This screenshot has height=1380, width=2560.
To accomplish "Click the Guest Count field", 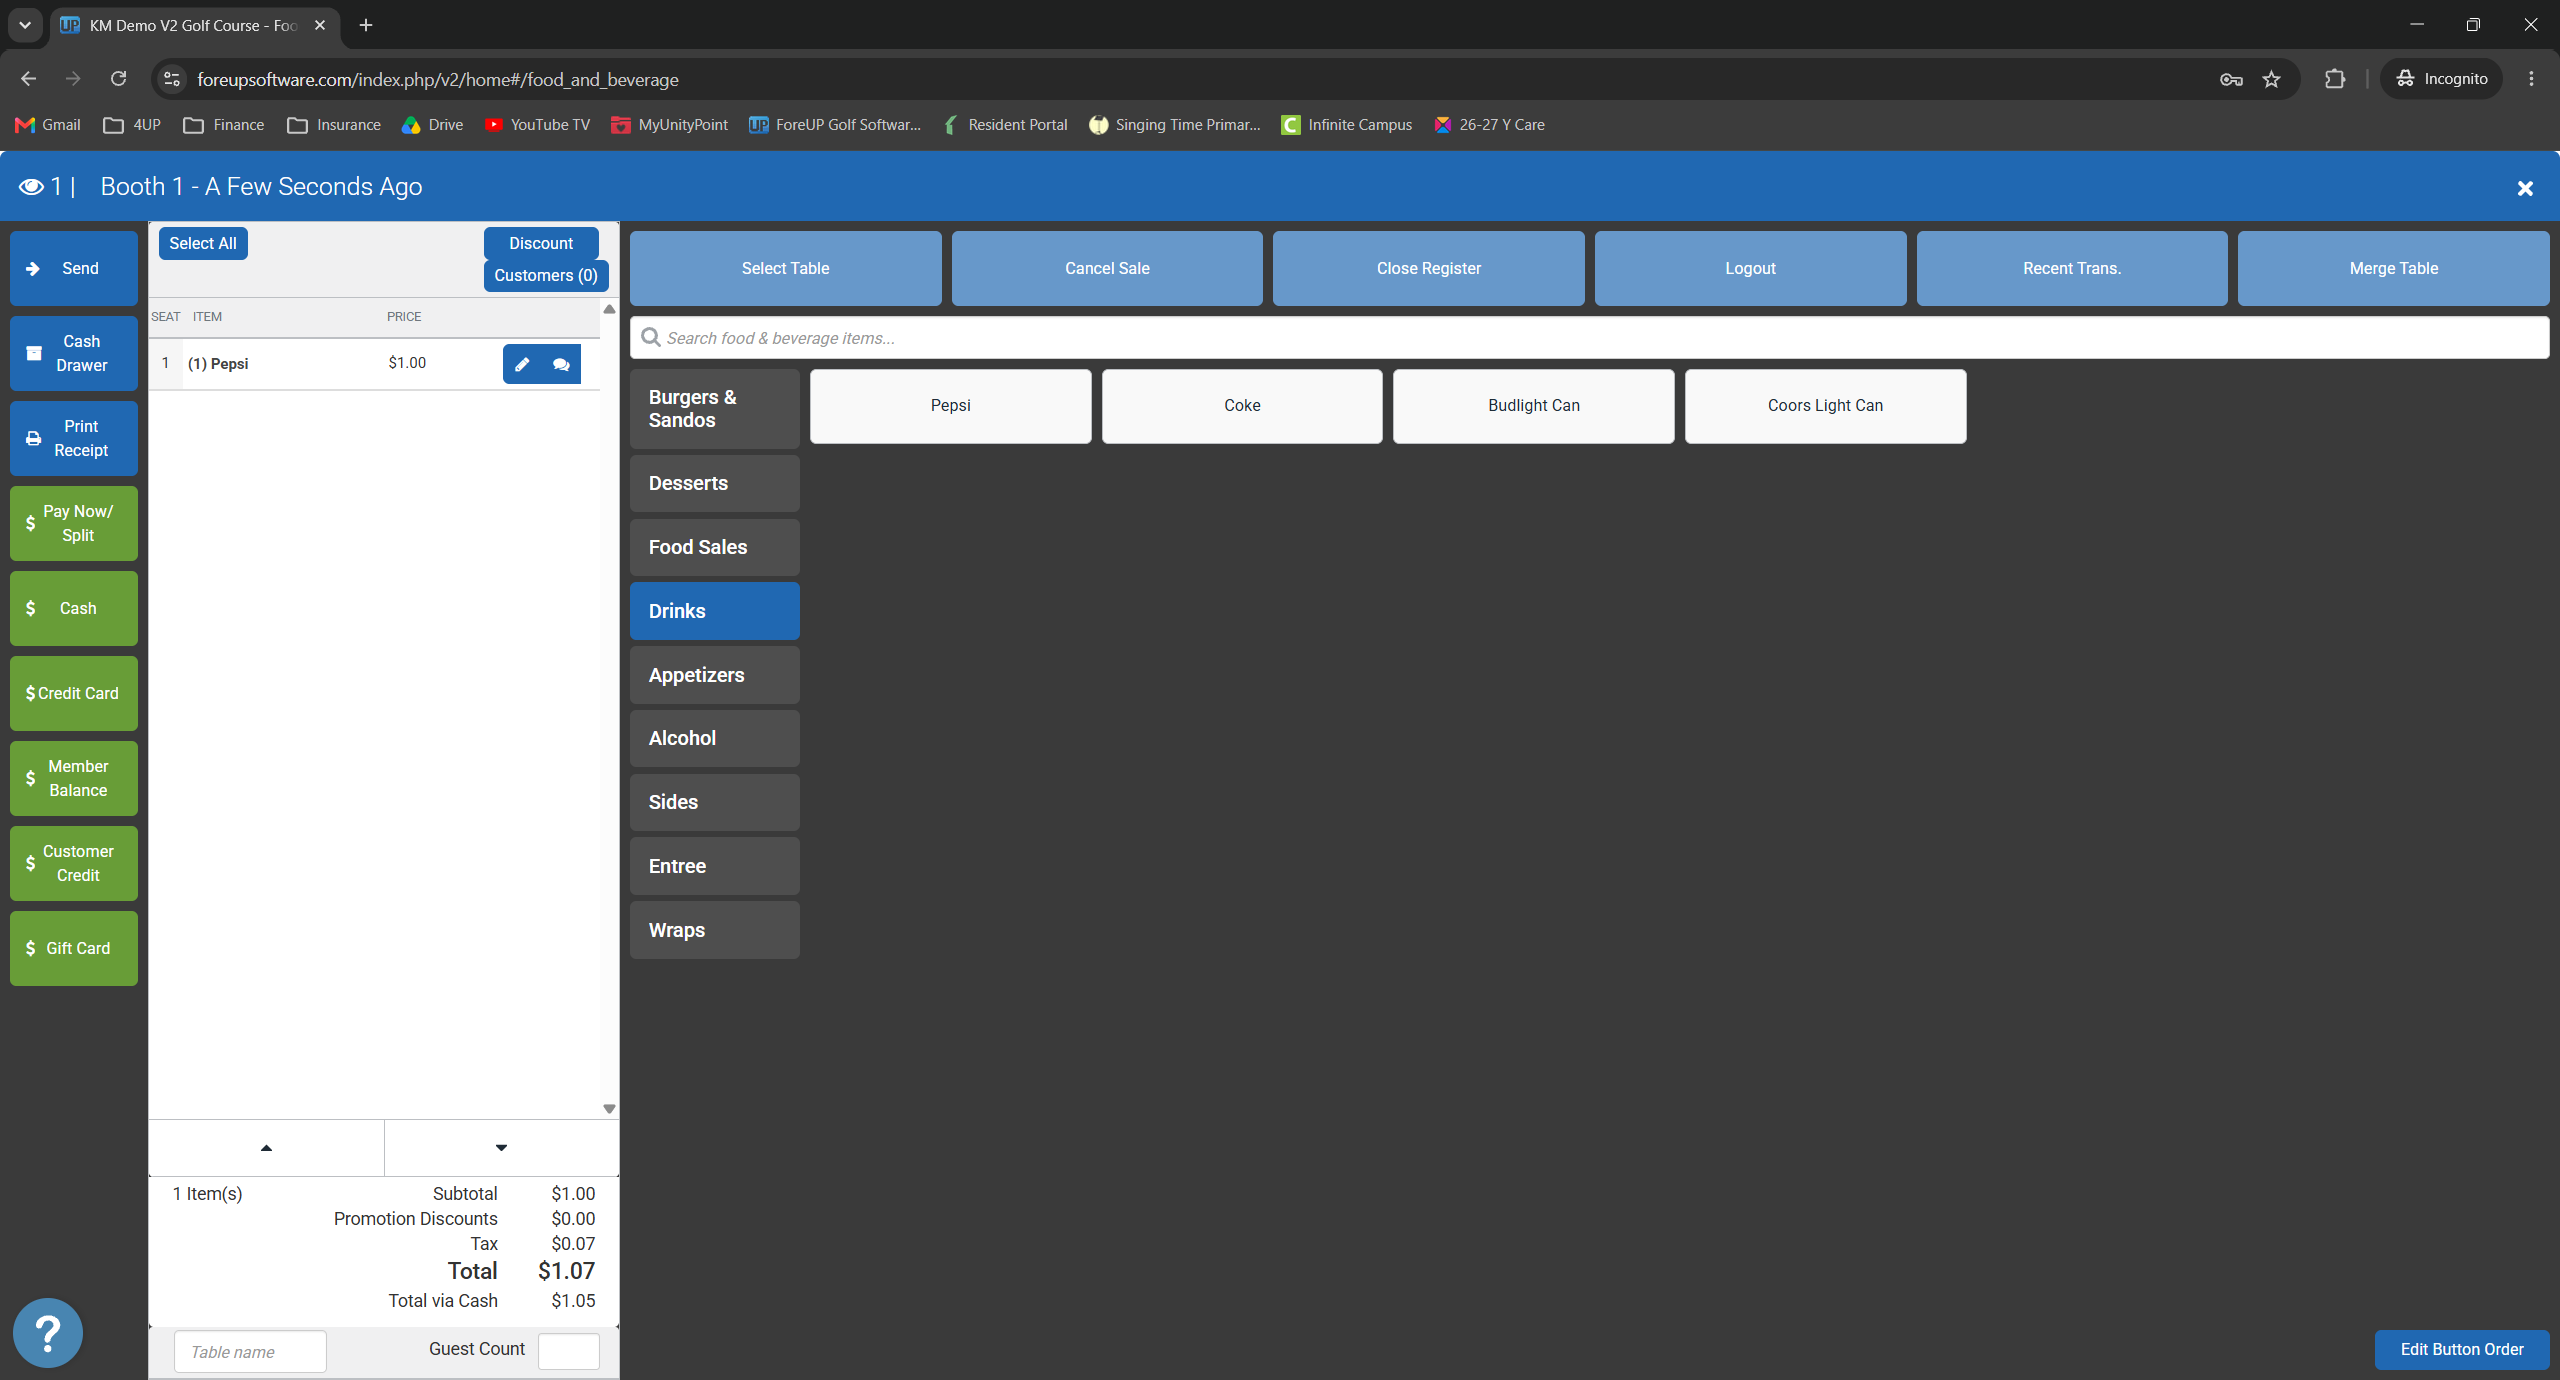I will 569,1351.
